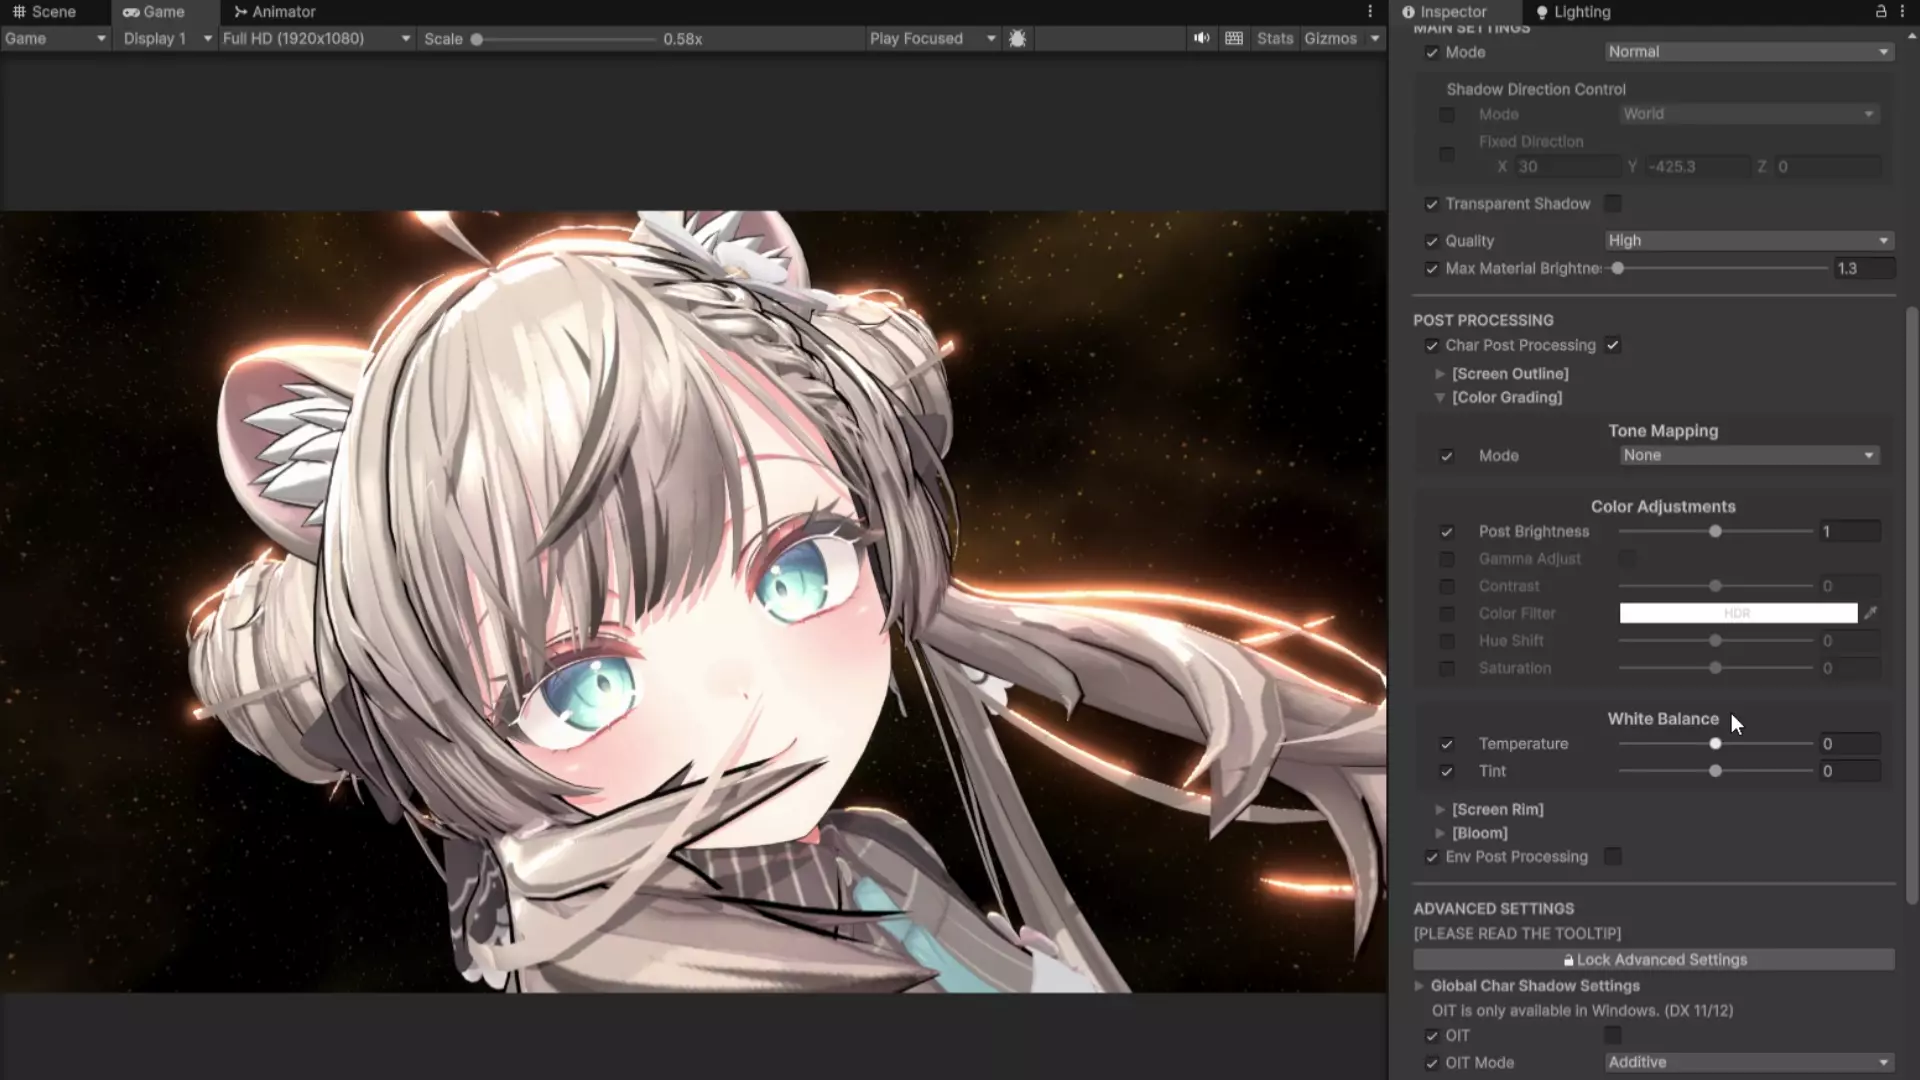Mute audio with the speaker icon
The width and height of the screenshot is (1920, 1080).
(1201, 38)
